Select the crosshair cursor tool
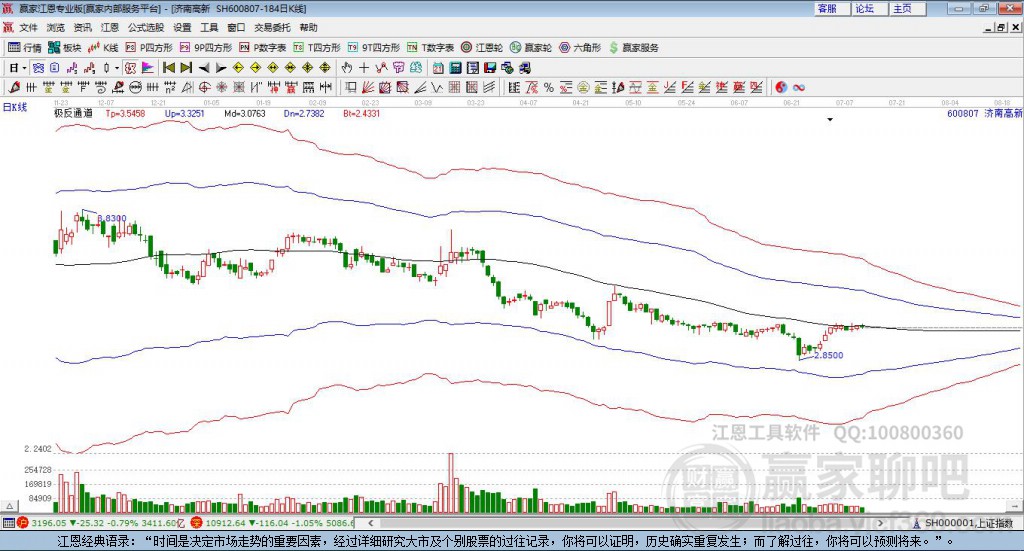Viewport: 1024px width, 551px height. 364,68
